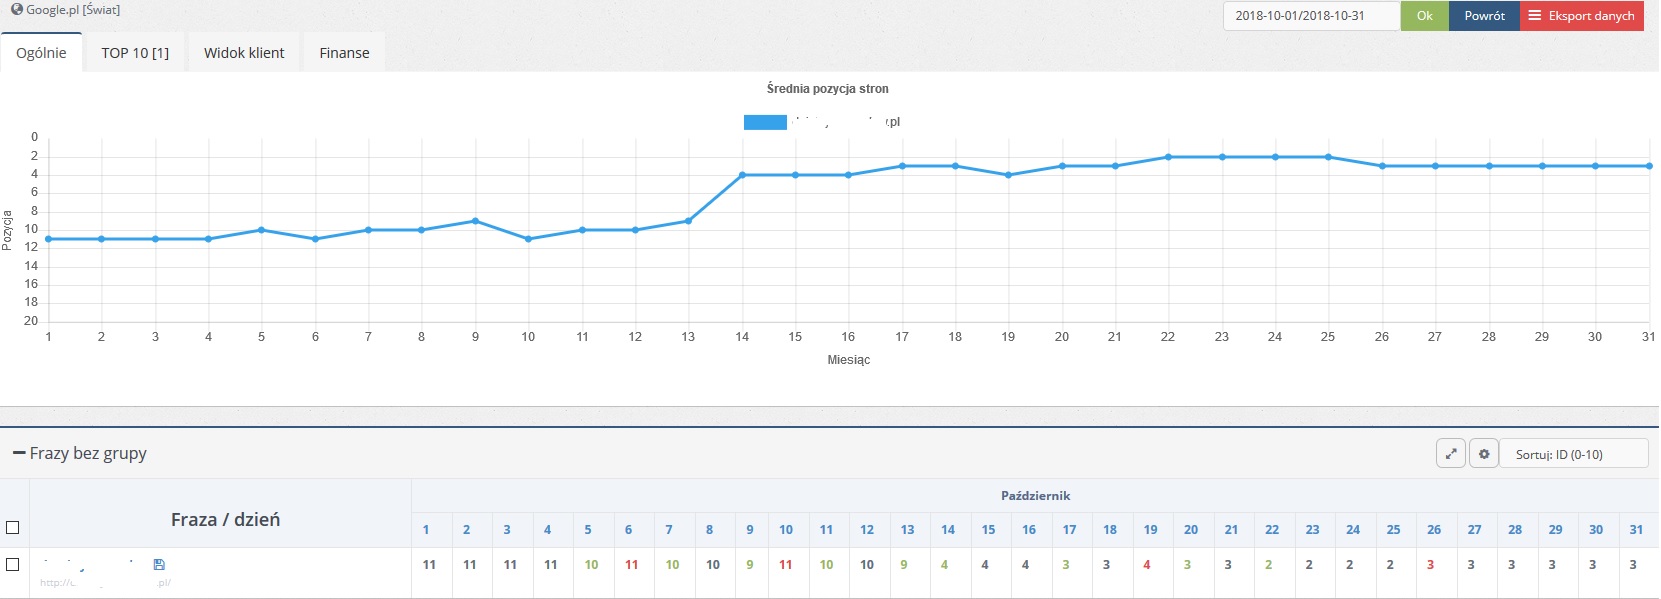Tick the select-all checkbox in table header
This screenshot has height=599, width=1661.
coord(13,527)
